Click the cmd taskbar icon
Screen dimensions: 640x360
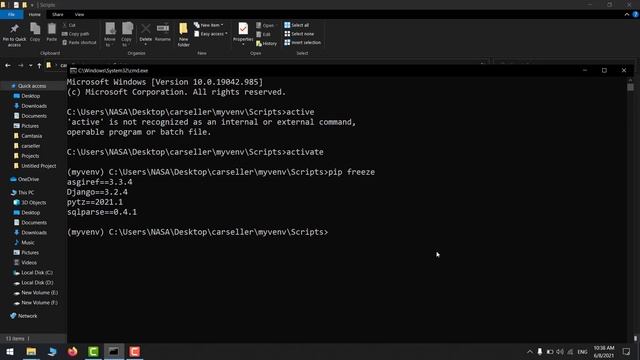[x=114, y=351]
